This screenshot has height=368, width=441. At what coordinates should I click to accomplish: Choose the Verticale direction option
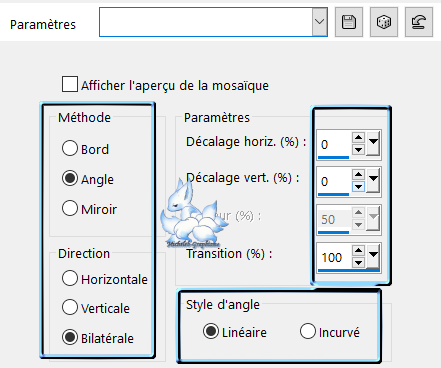(x=70, y=307)
